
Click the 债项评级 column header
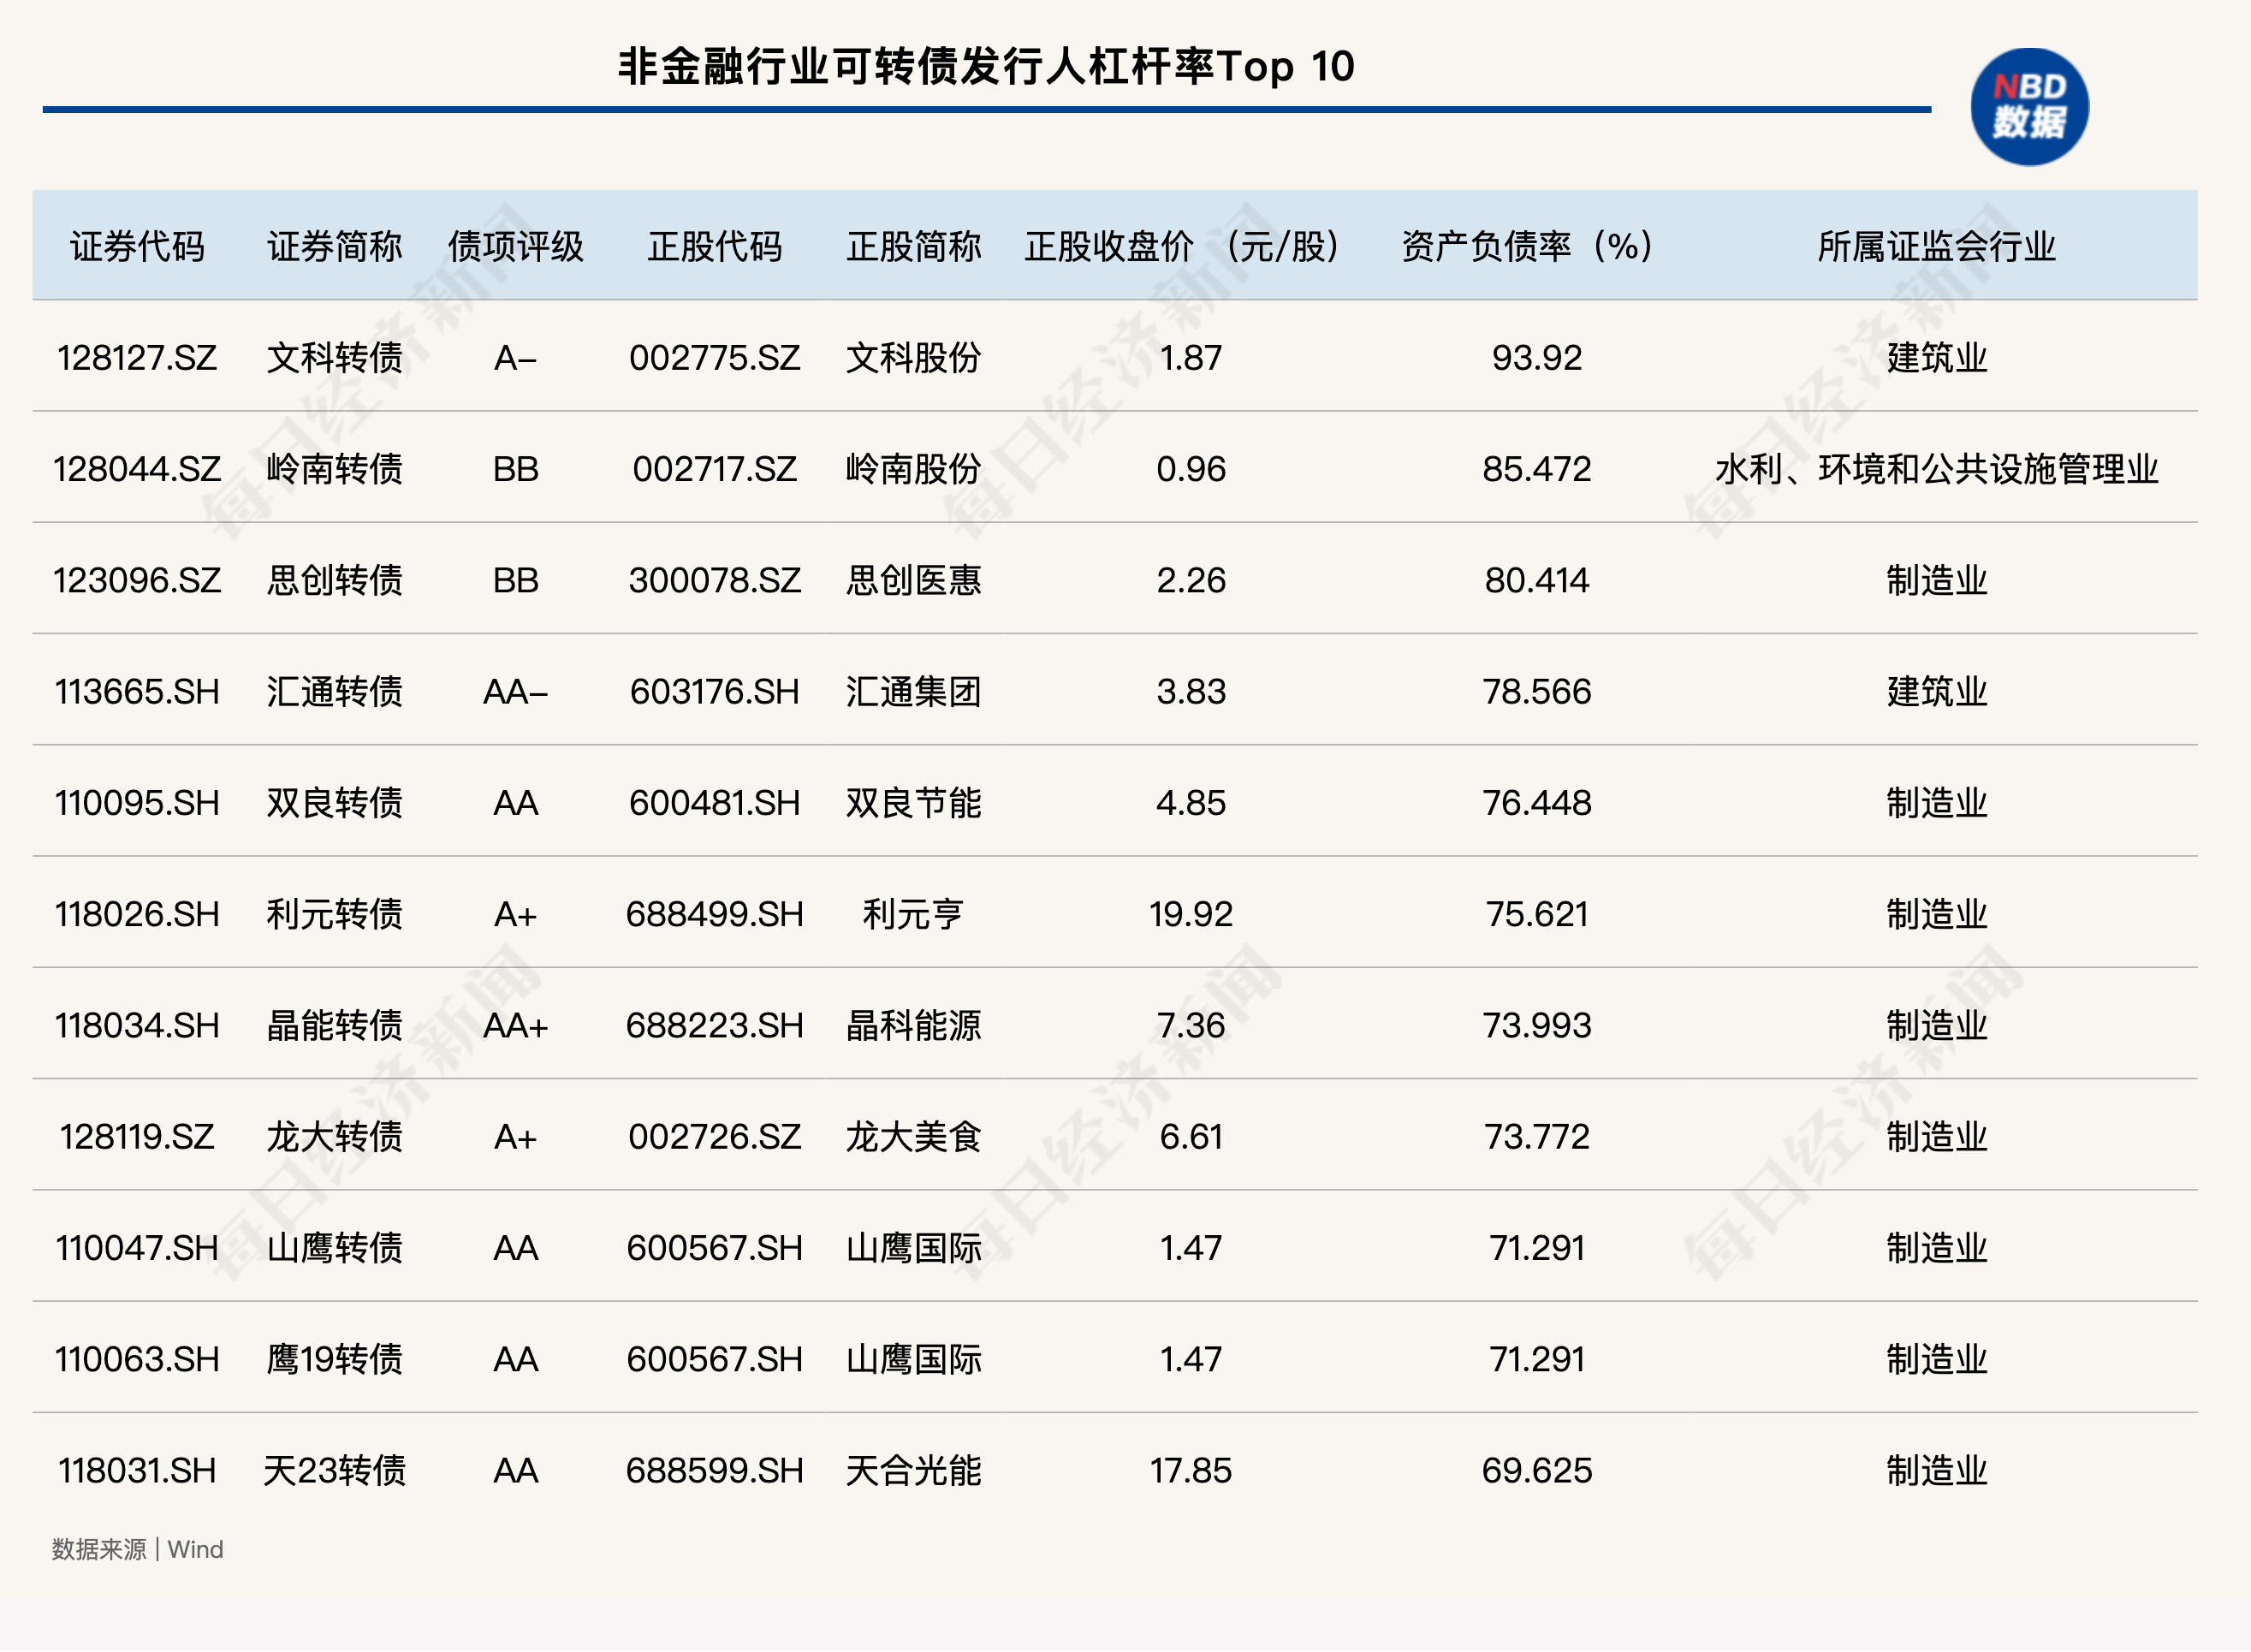tap(515, 246)
